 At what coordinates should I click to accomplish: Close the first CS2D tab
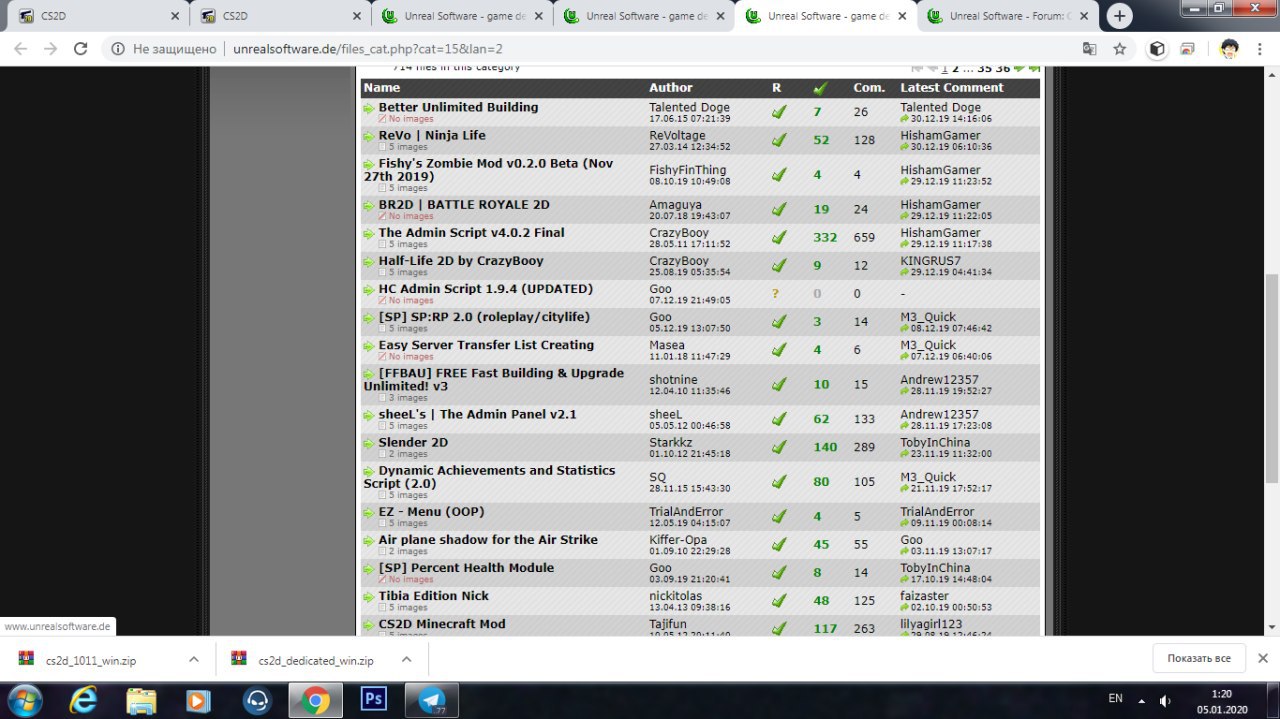pos(175,16)
